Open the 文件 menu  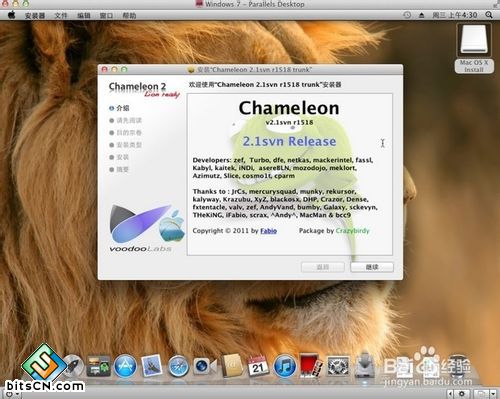click(61, 15)
